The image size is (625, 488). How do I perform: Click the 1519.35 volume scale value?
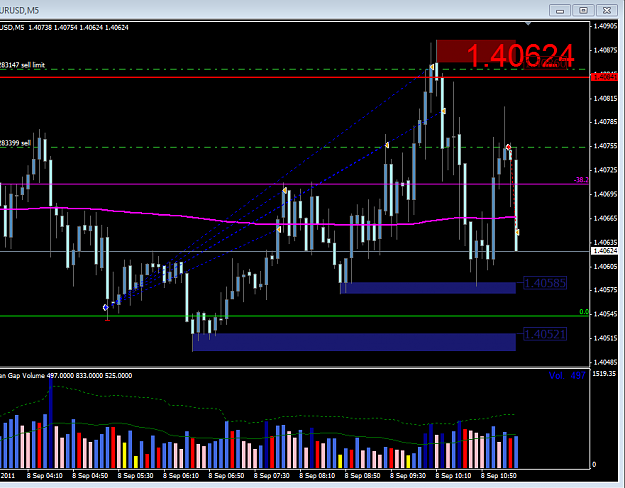pyautogui.click(x=604, y=374)
